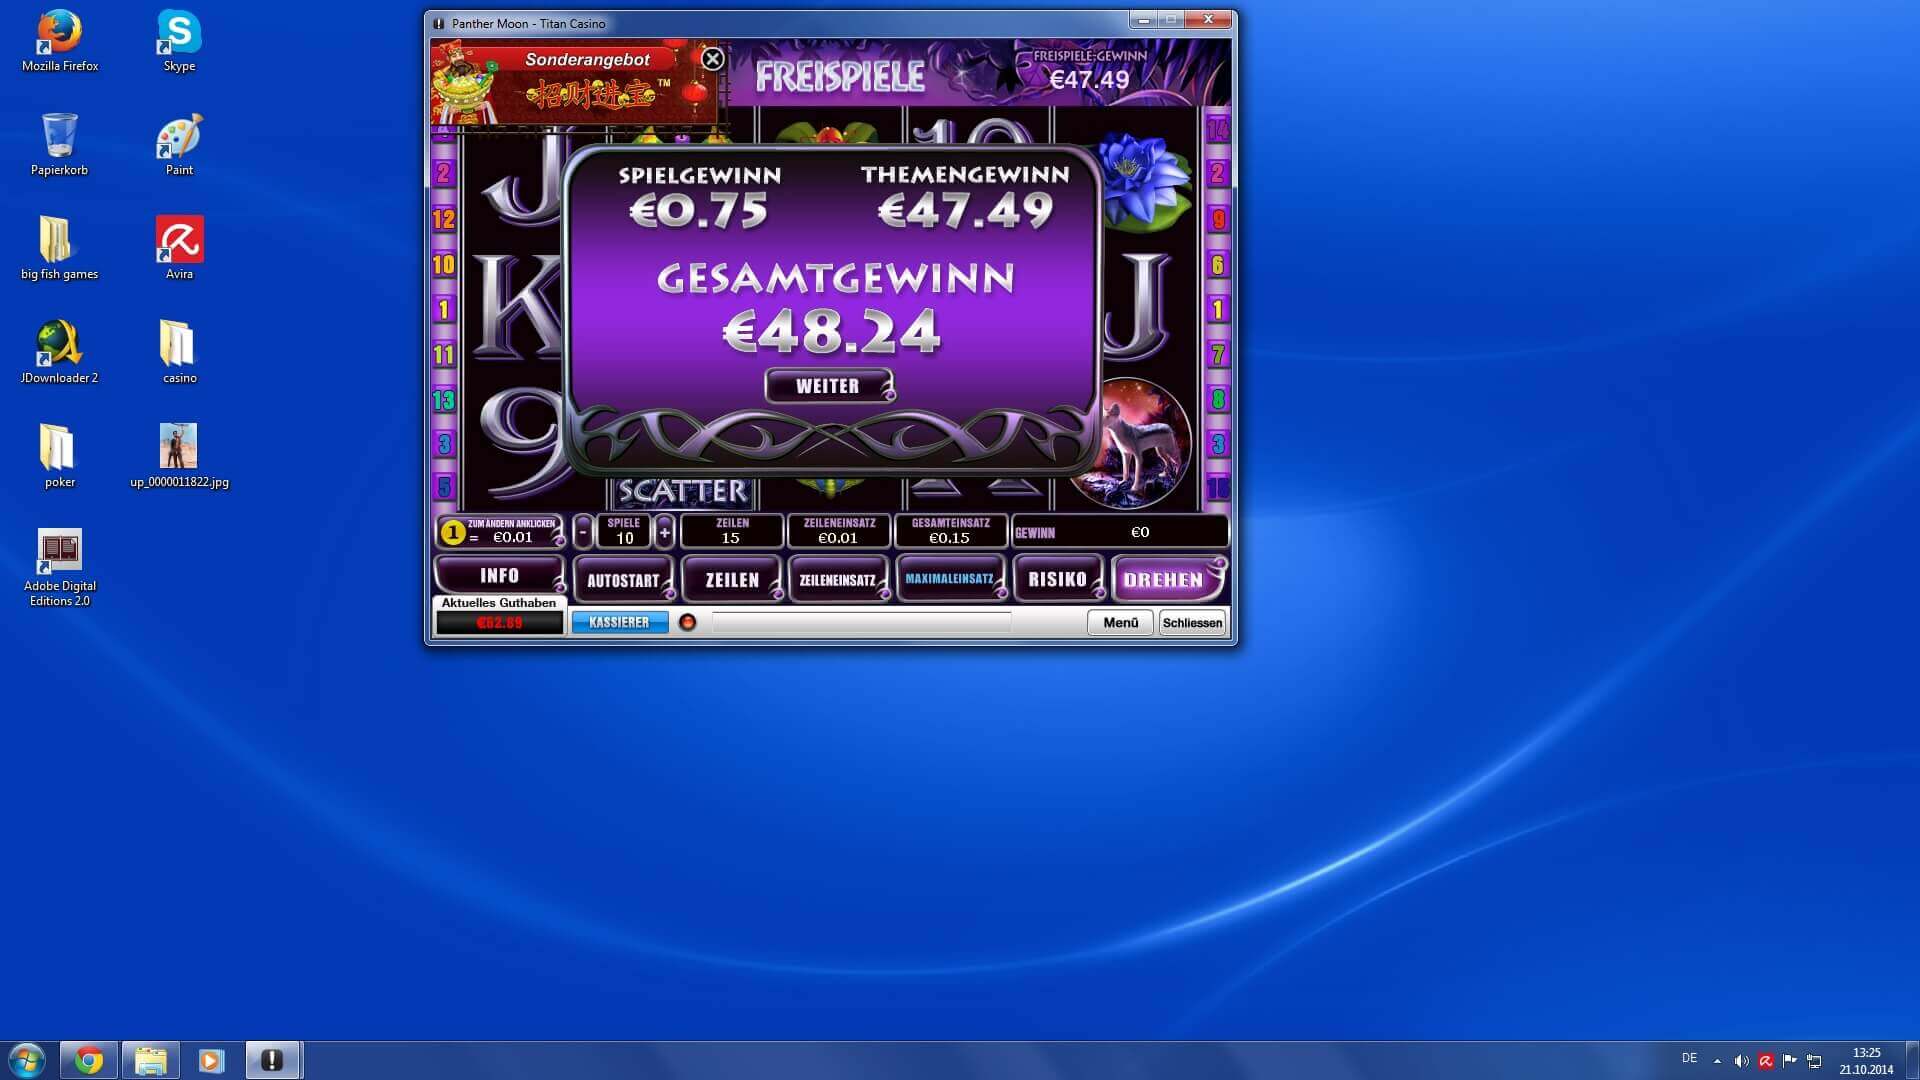Select payline marker 6 on right side
Viewport: 1920px width, 1080px height.
click(x=1218, y=265)
